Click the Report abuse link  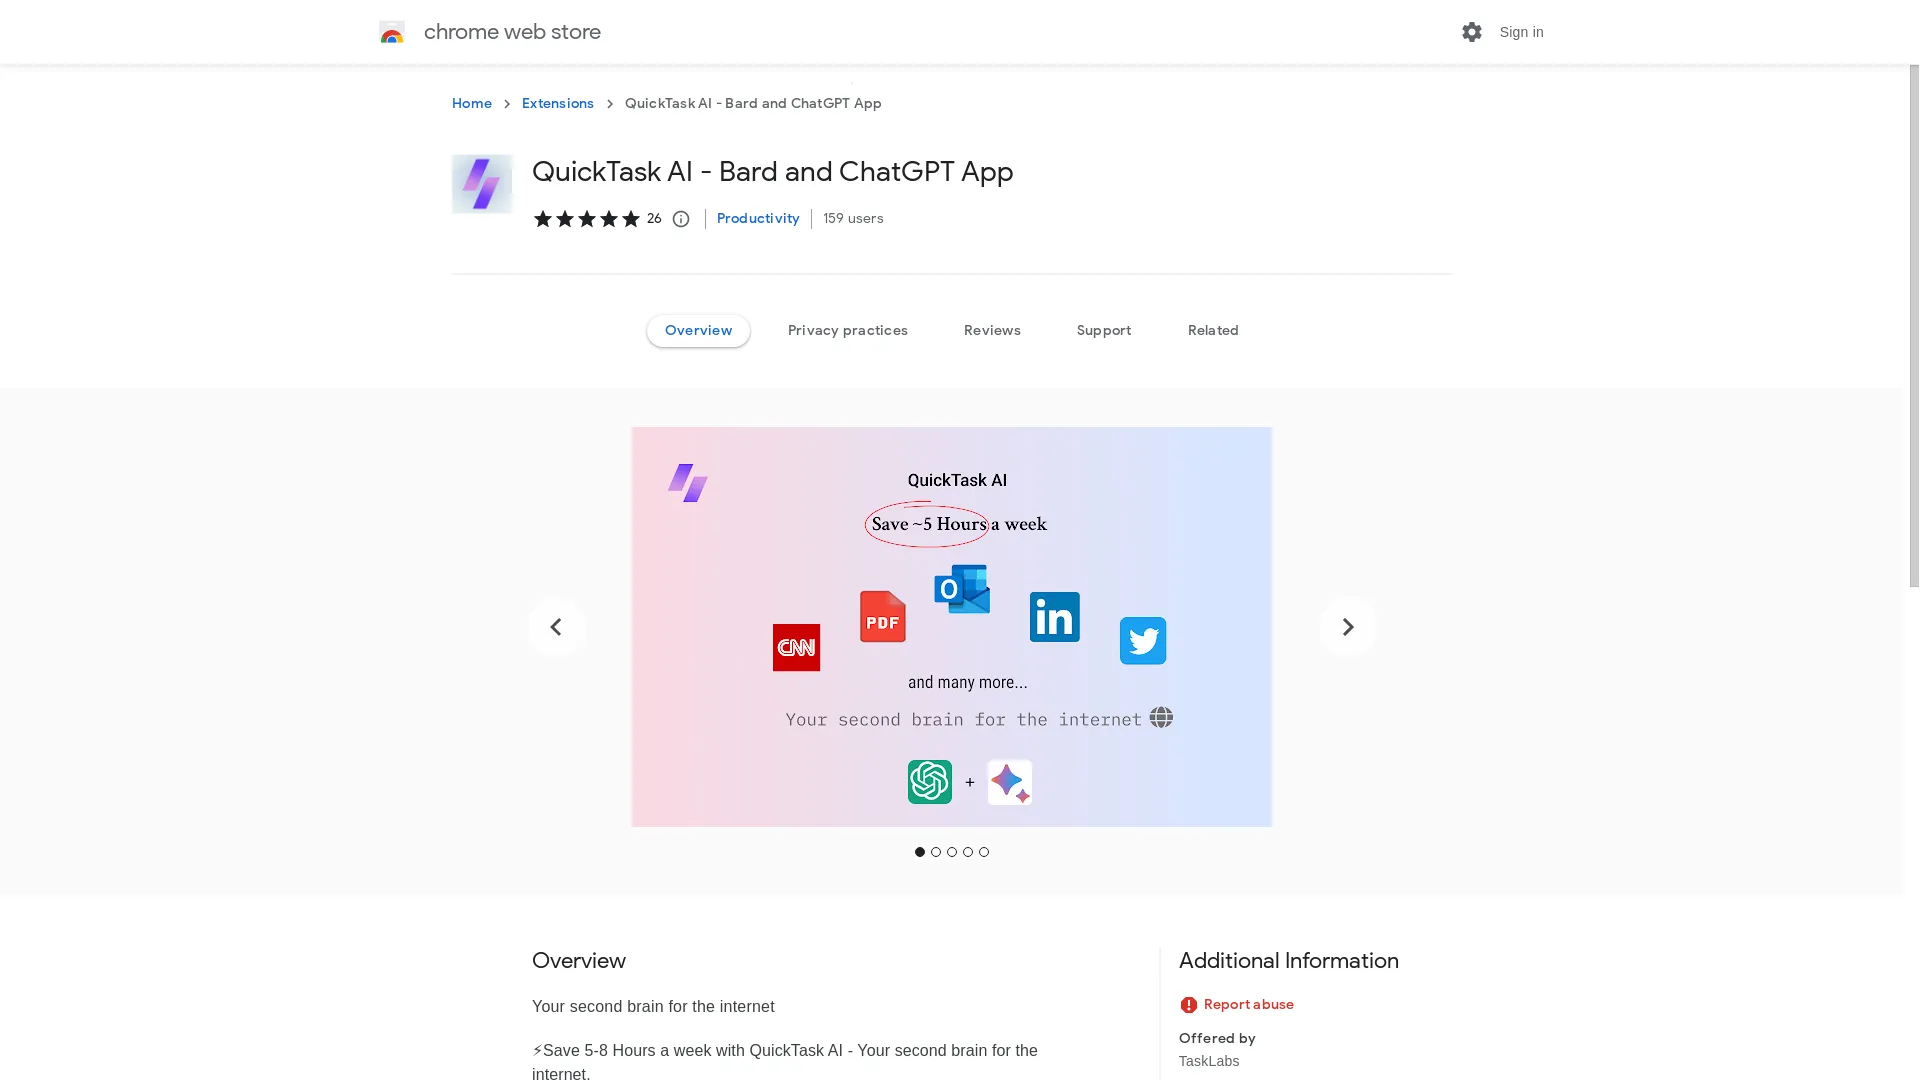1248,1005
